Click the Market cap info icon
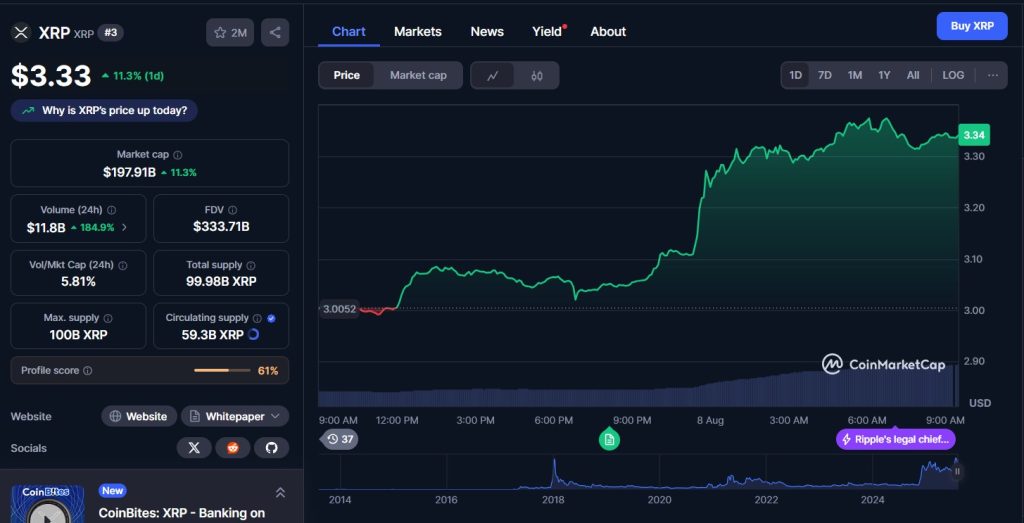The height and width of the screenshot is (523, 1024). [x=178, y=155]
